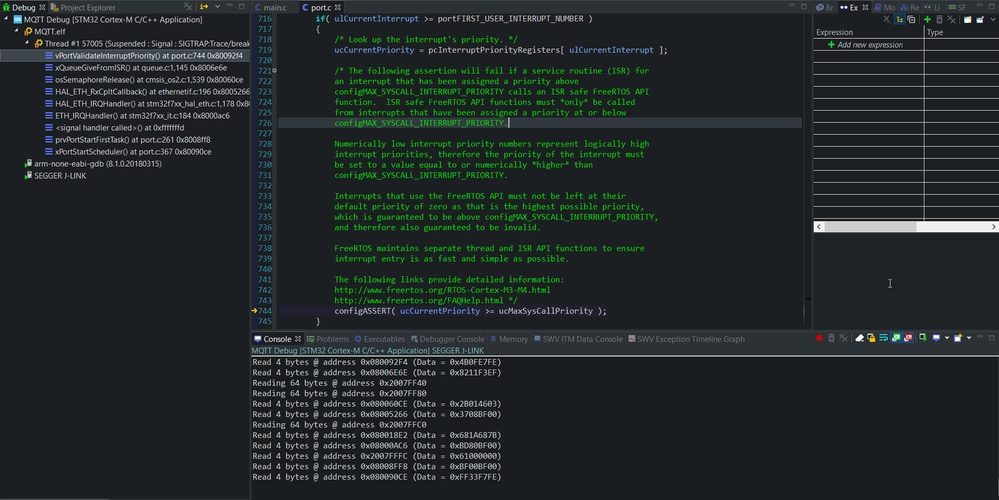Clear the Console with eraser icon
Image resolution: width=999 pixels, height=500 pixels.
(x=859, y=338)
